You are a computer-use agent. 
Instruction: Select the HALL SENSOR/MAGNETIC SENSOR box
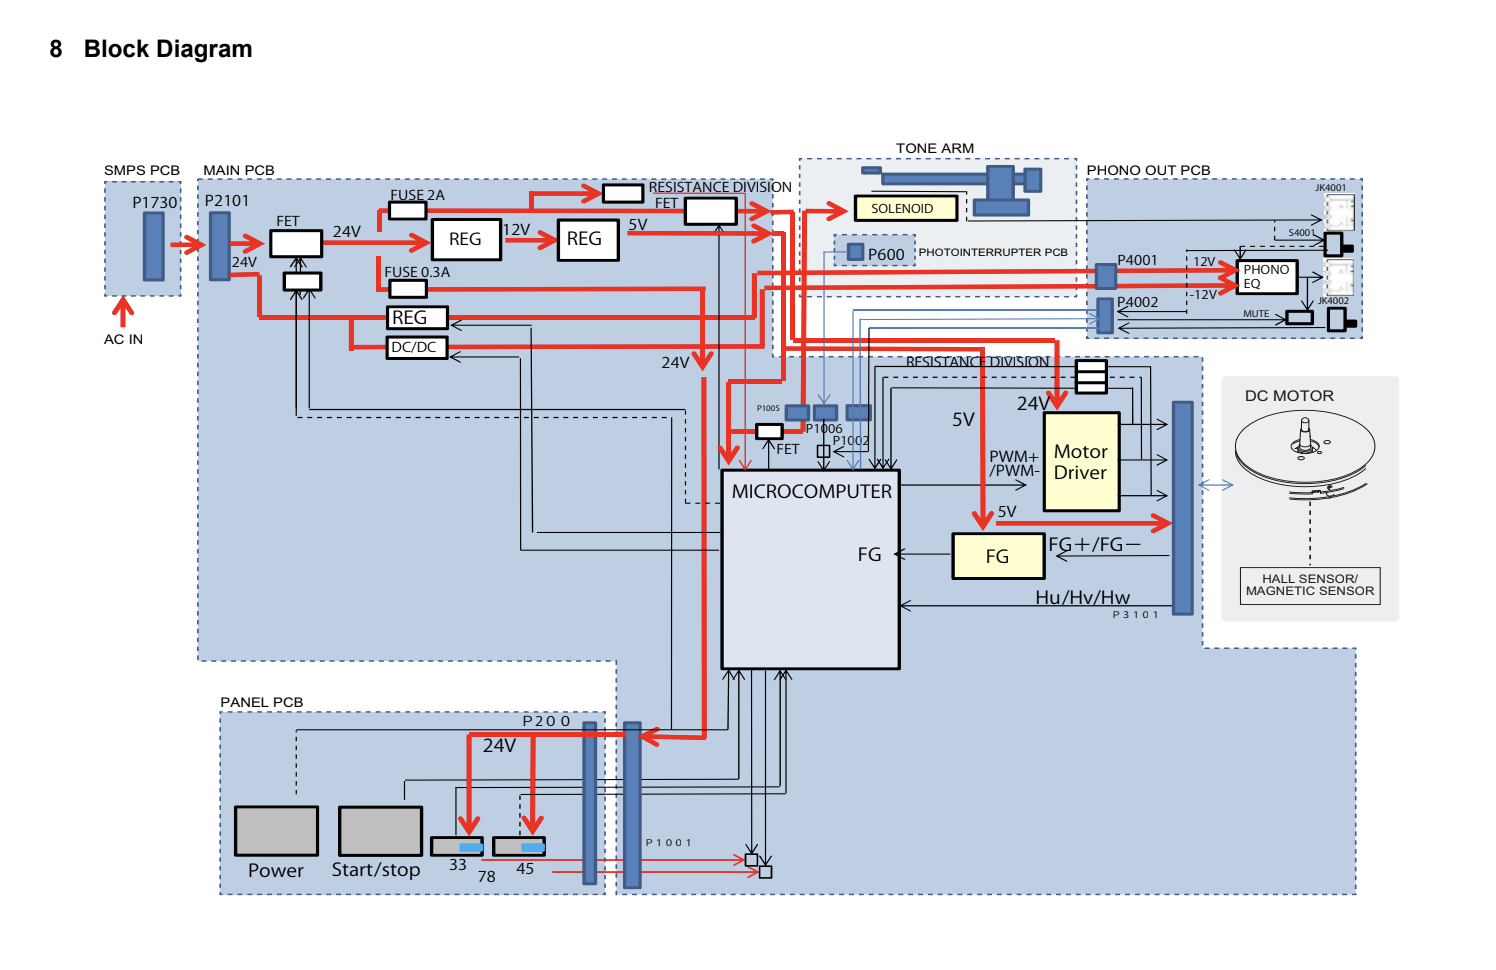tap(1310, 585)
